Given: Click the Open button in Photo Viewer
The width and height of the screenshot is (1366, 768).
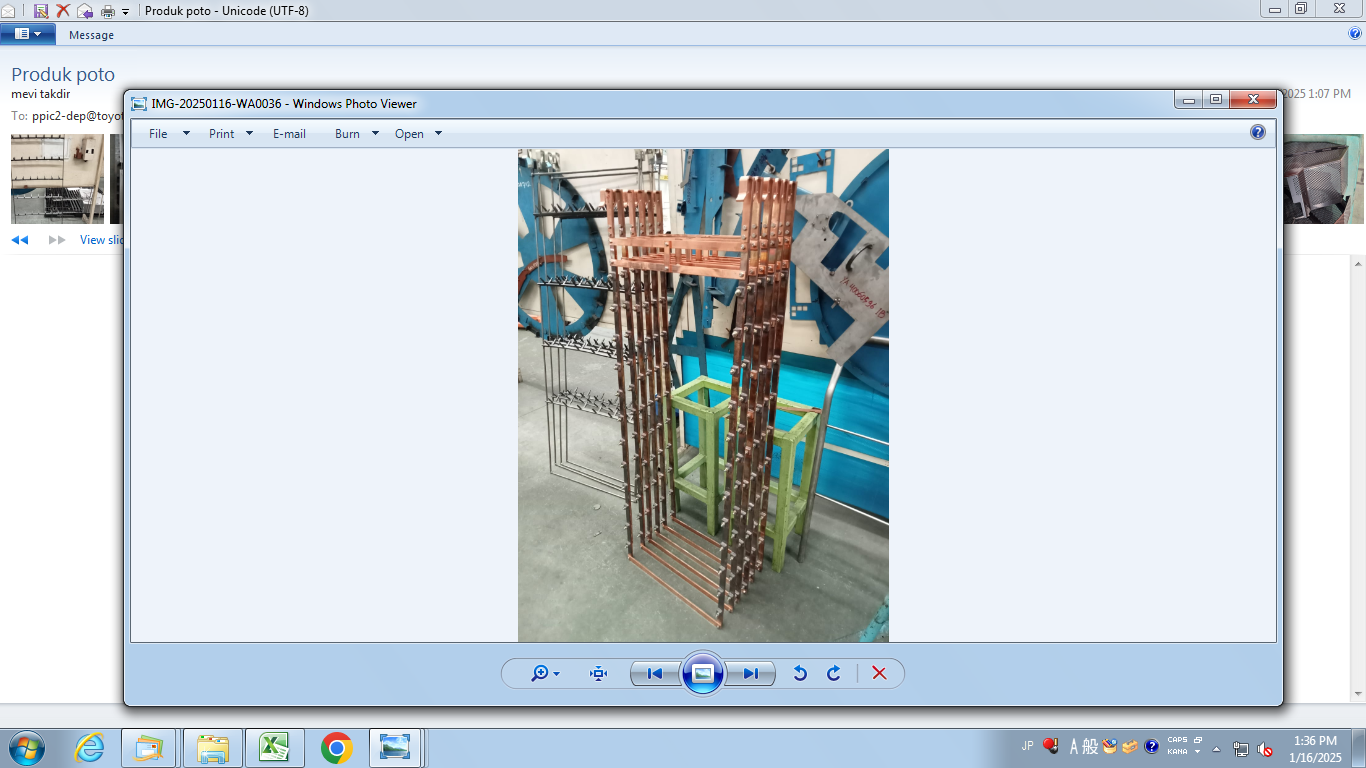Looking at the screenshot, I should tap(409, 134).
